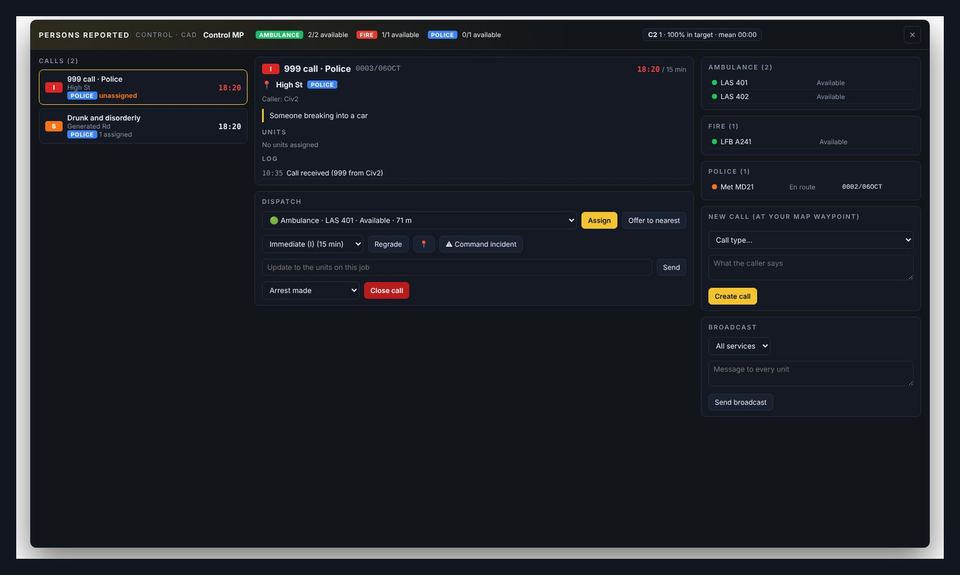
Task: Click the red I badge in call detail title
Action: tap(271, 69)
